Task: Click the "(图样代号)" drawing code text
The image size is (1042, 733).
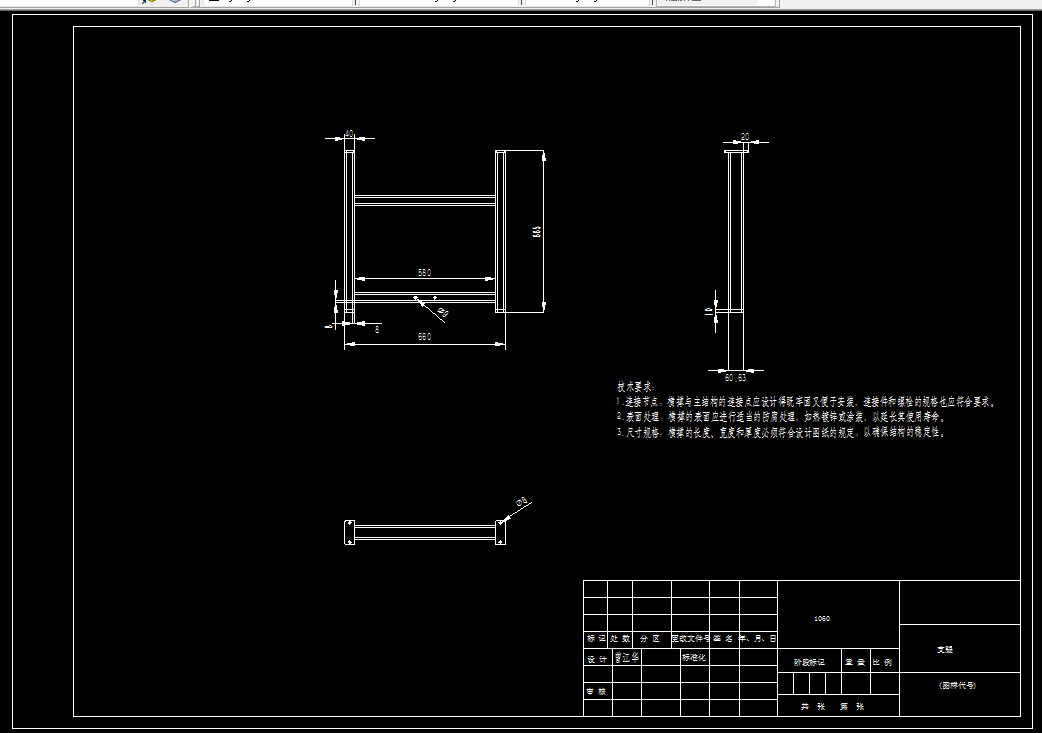Action: click(958, 685)
